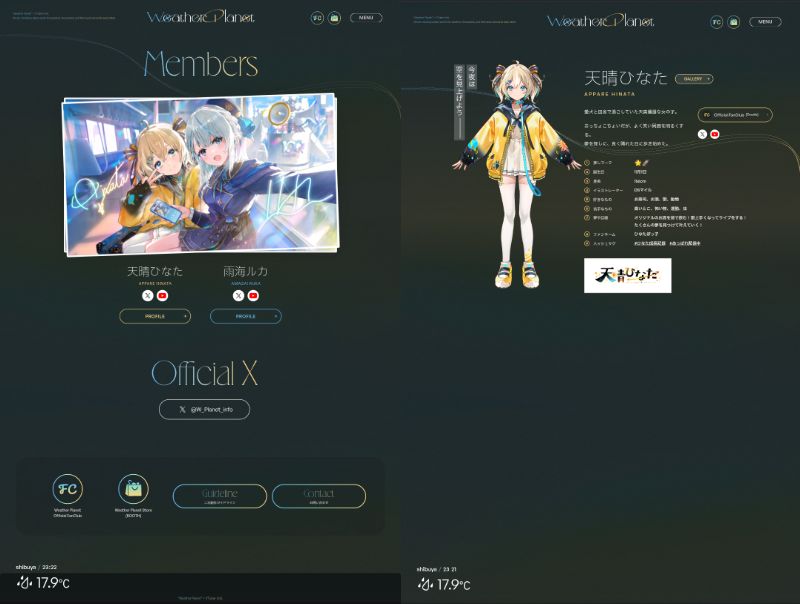This screenshot has width=800, height=604.
Task: Open the YouTube icon on the profile page
Action: point(715,134)
